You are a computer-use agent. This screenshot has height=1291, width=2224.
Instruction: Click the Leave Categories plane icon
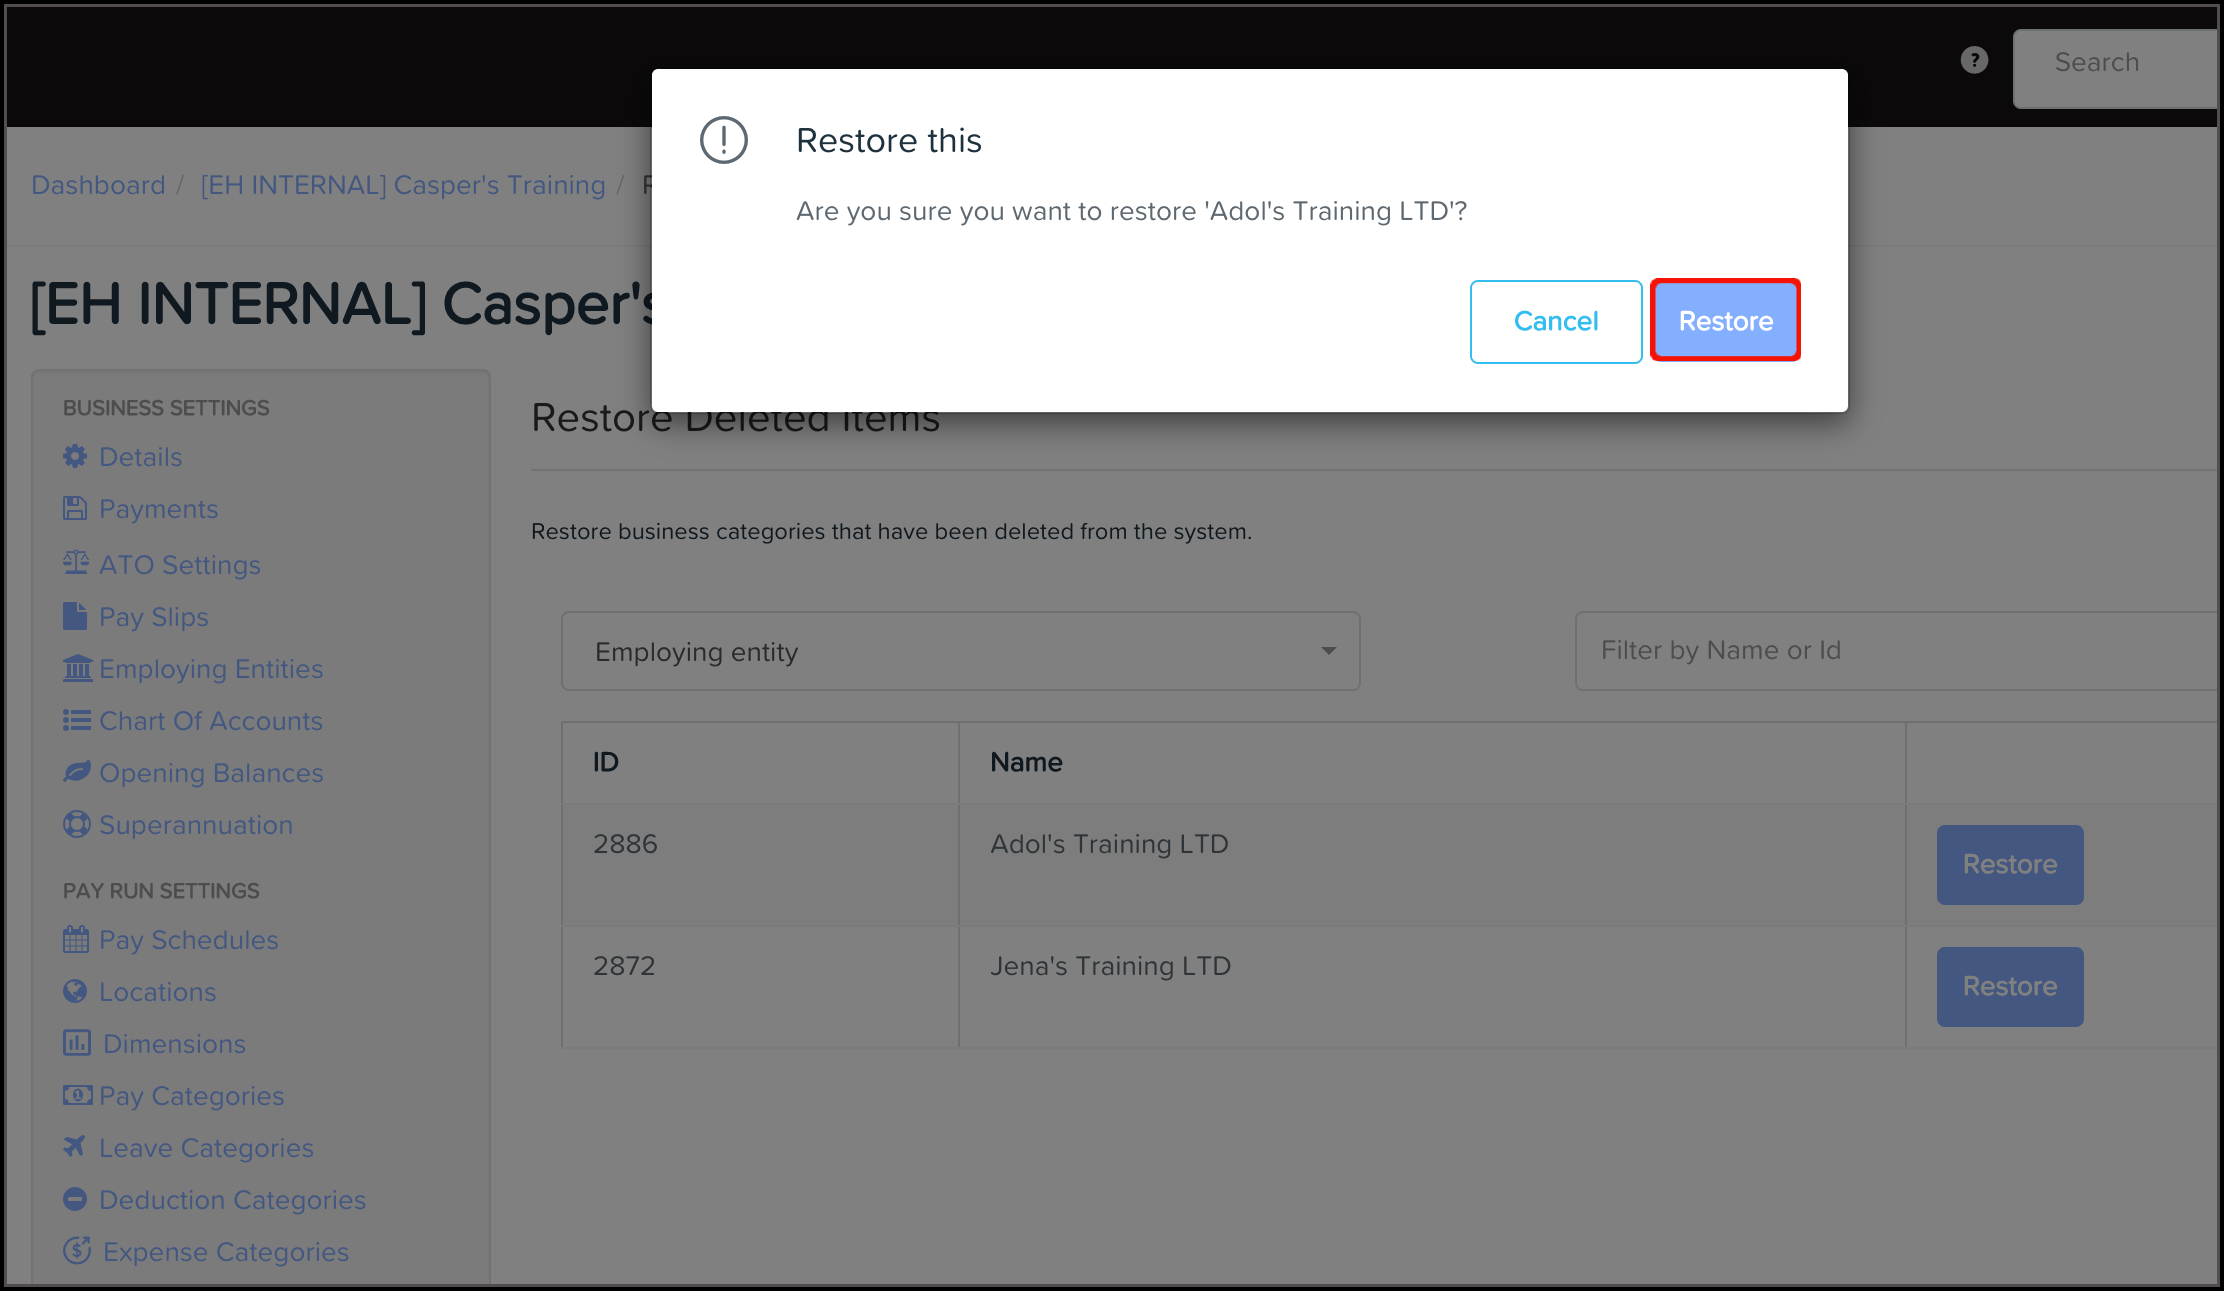[x=75, y=1147]
